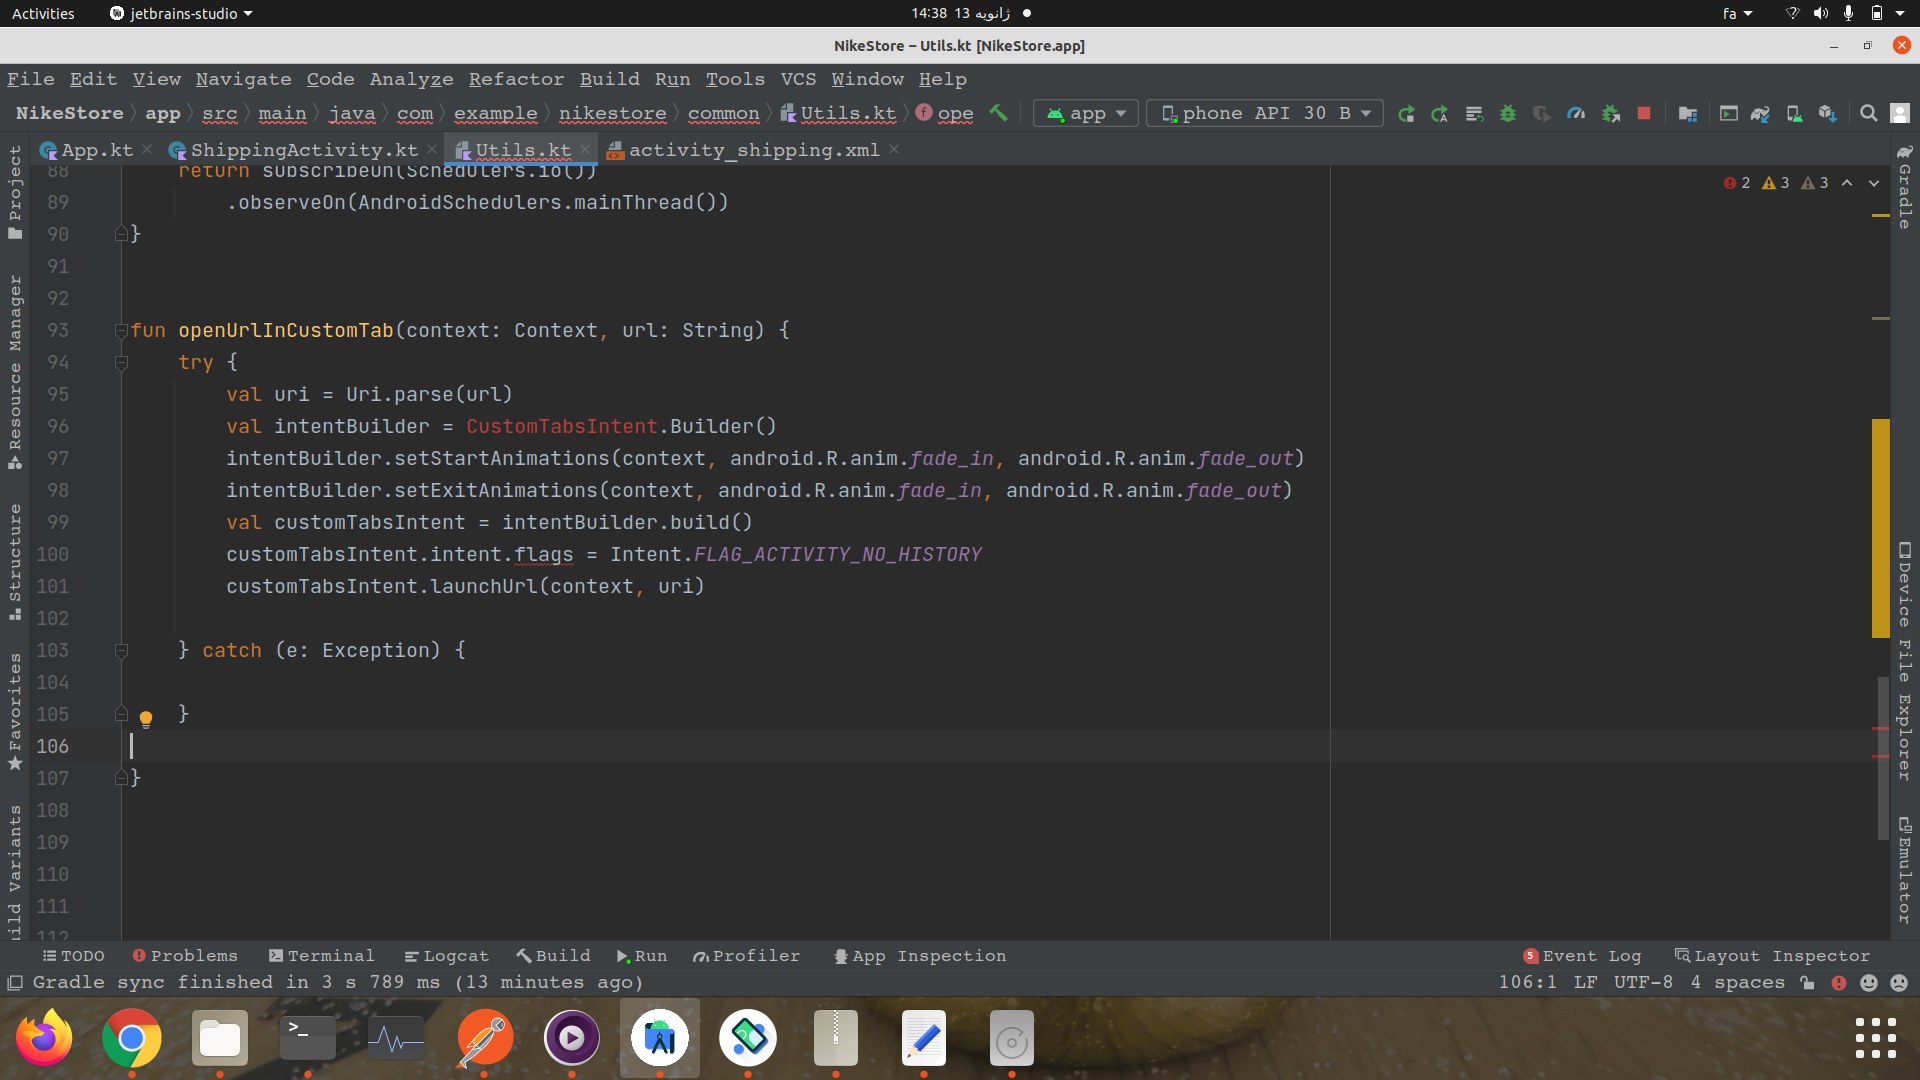
Task: Open the Profile app gauge icon
Action: point(1576,114)
